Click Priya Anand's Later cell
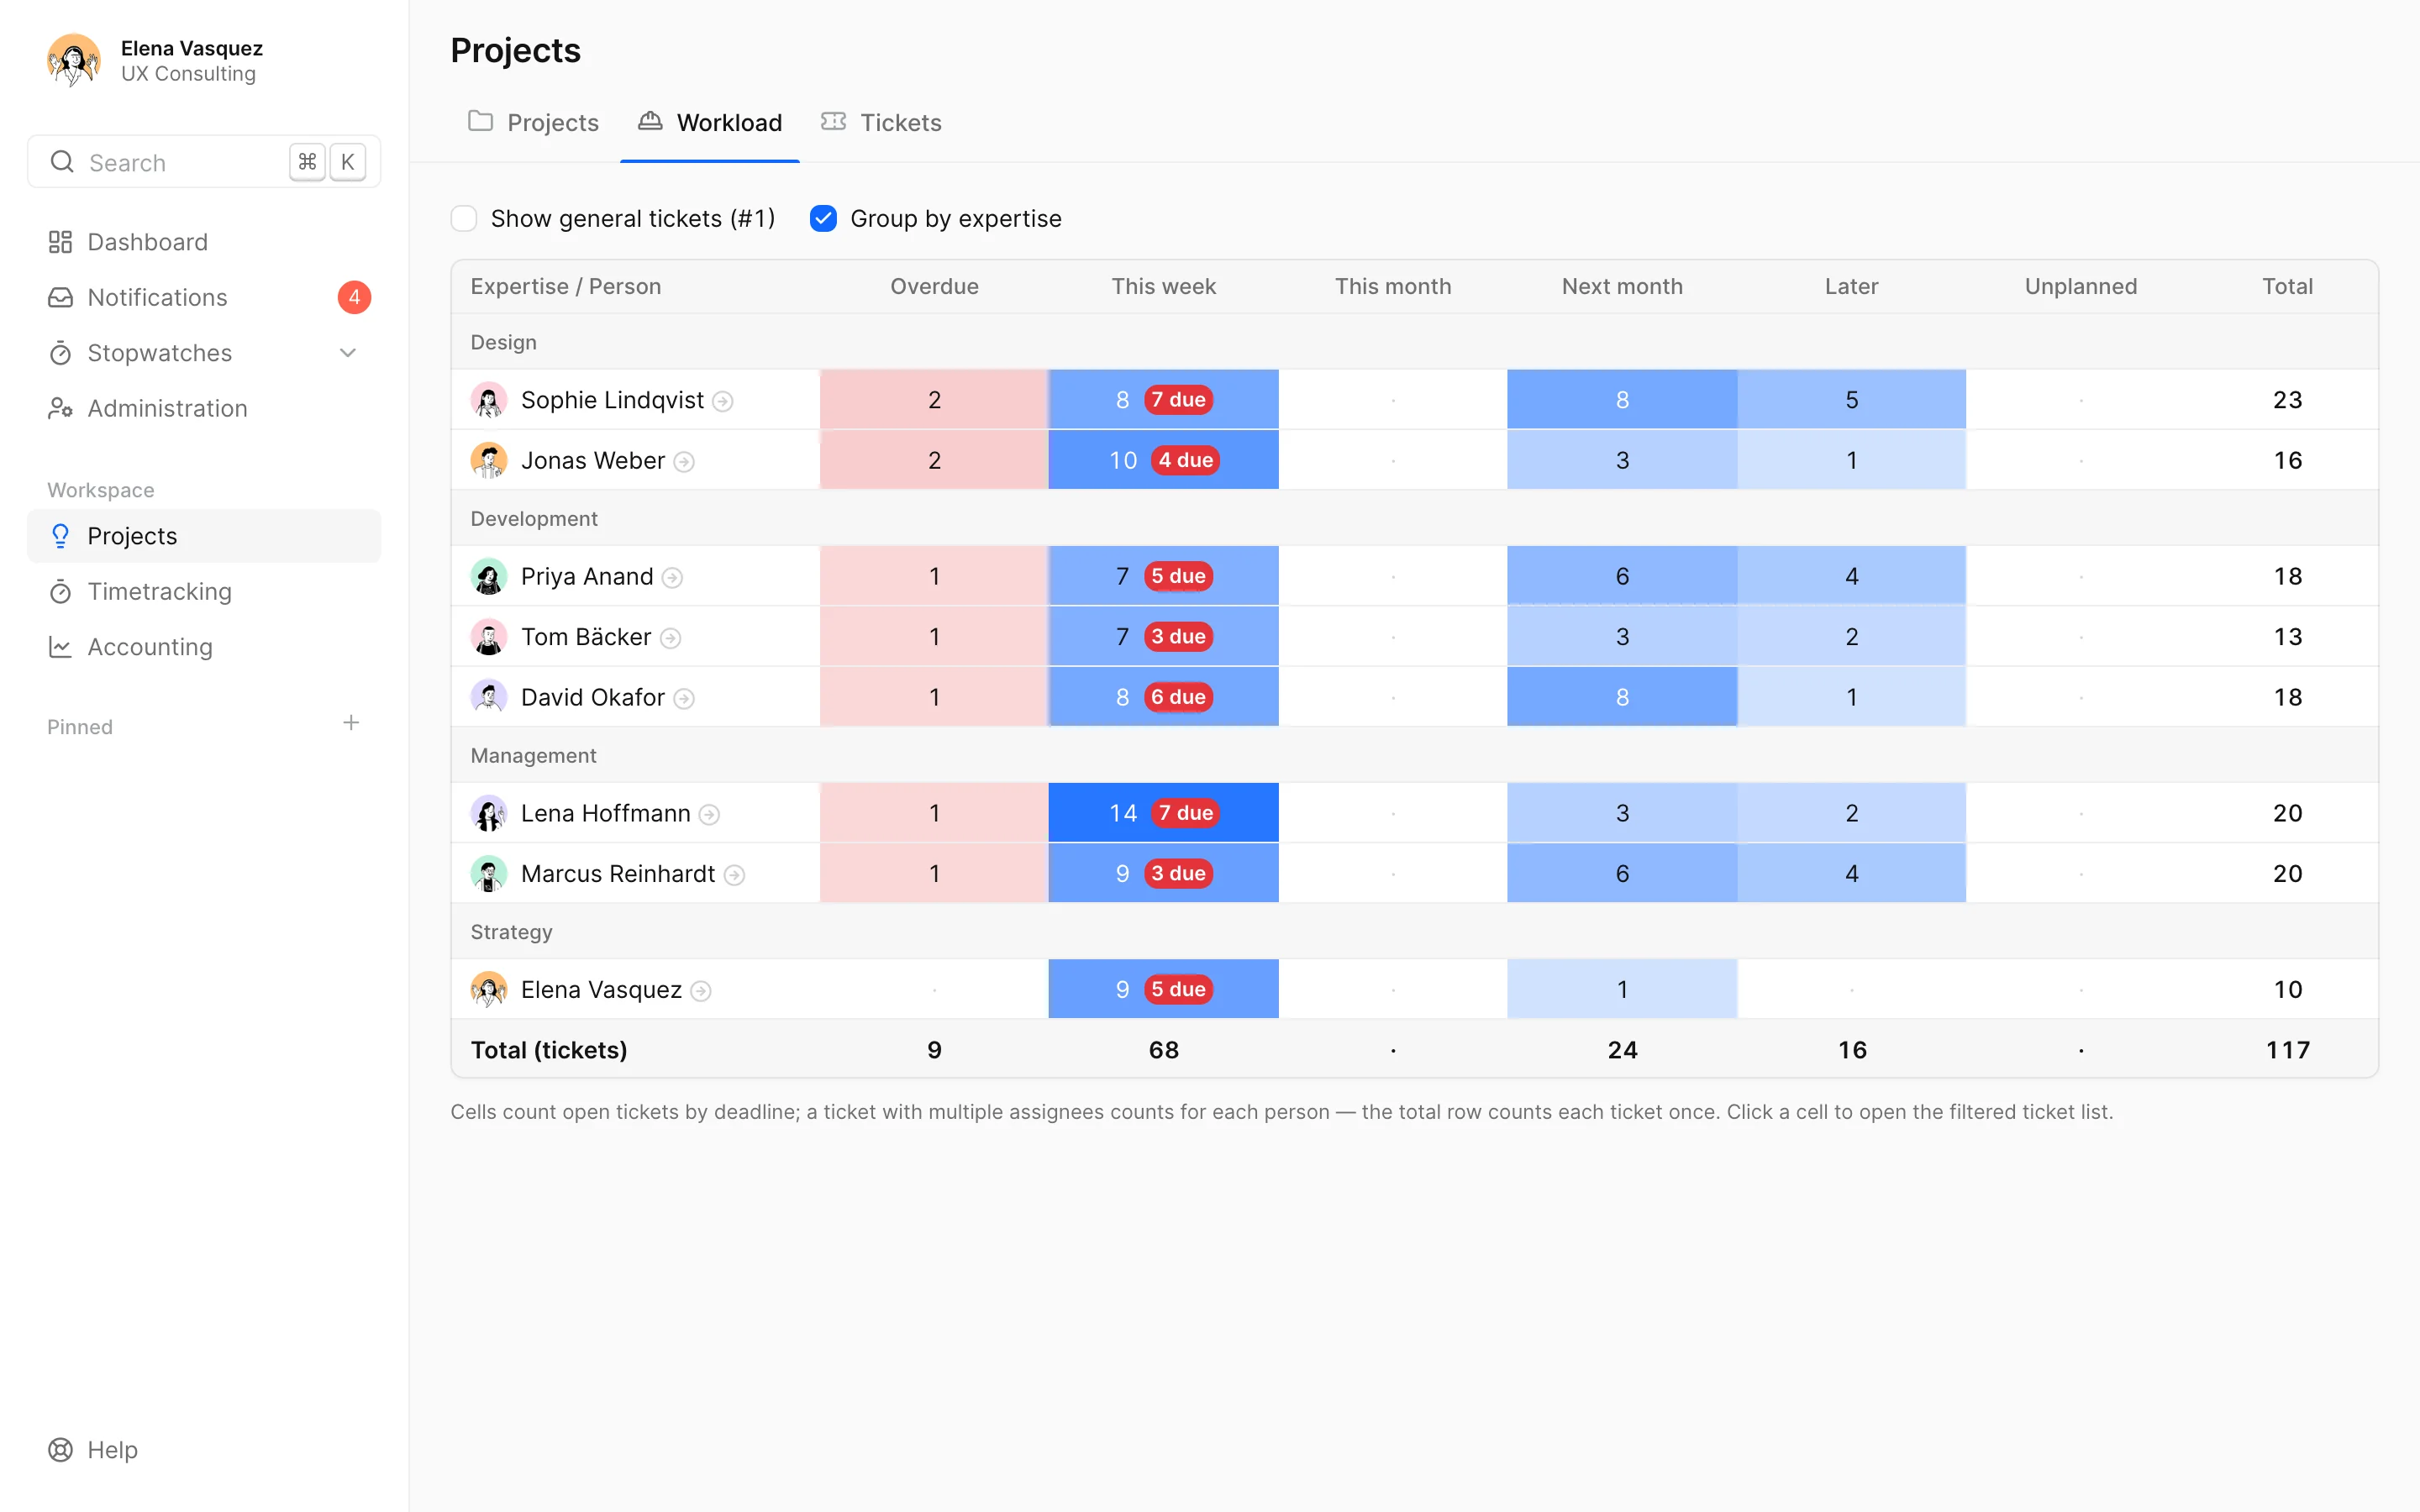 pos(1851,576)
